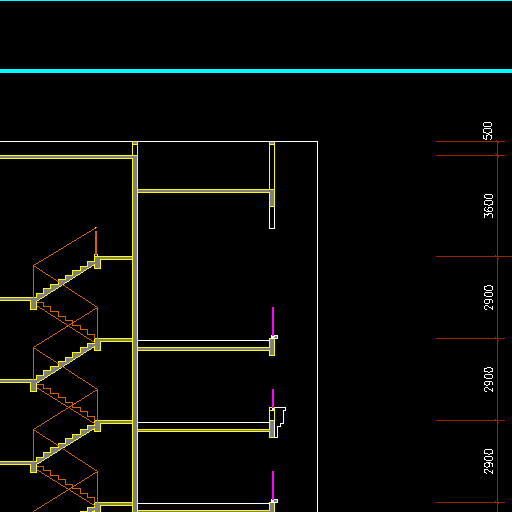Click the red extension line below 3600
Screen dimensions: 512x512
click(x=474, y=256)
